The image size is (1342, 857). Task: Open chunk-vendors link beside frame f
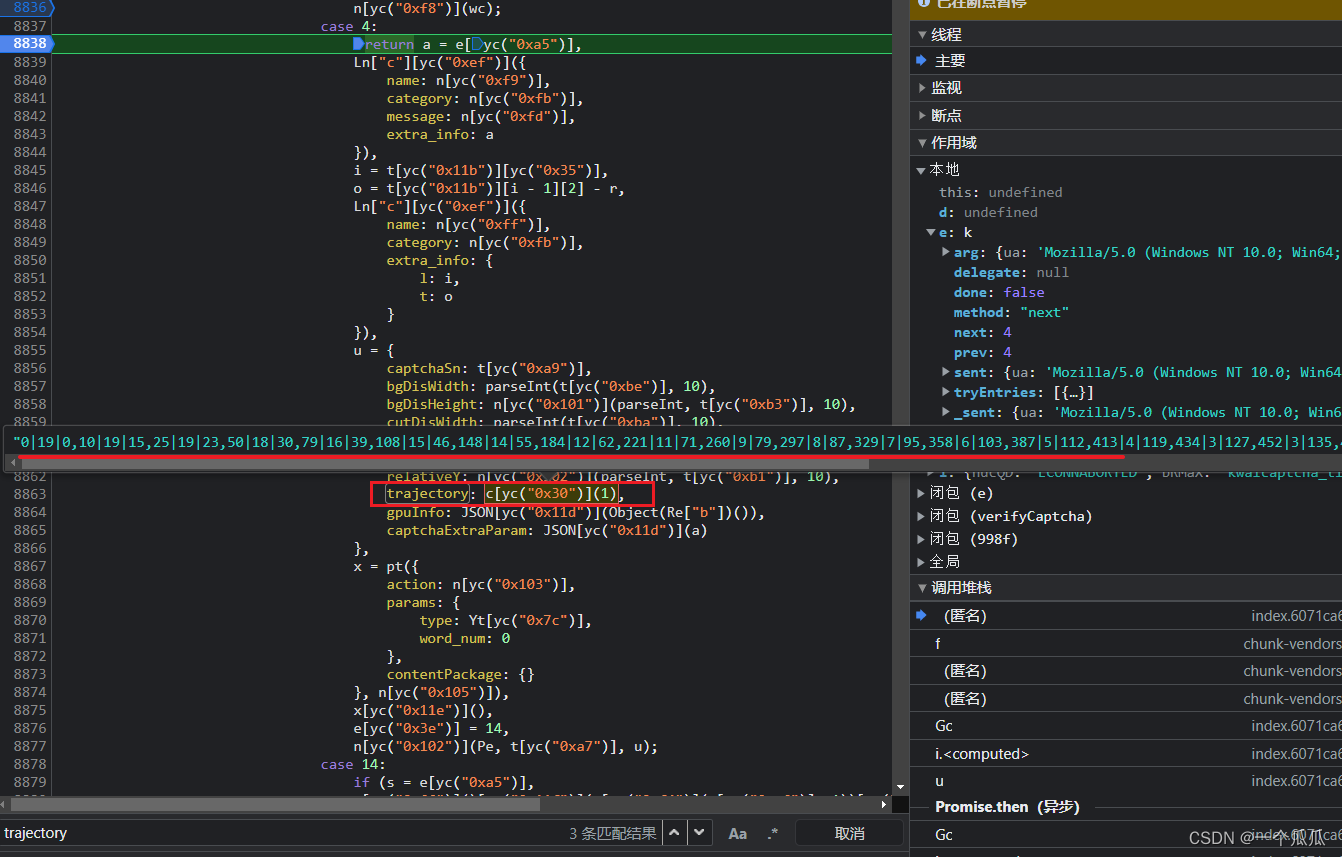pos(1292,644)
